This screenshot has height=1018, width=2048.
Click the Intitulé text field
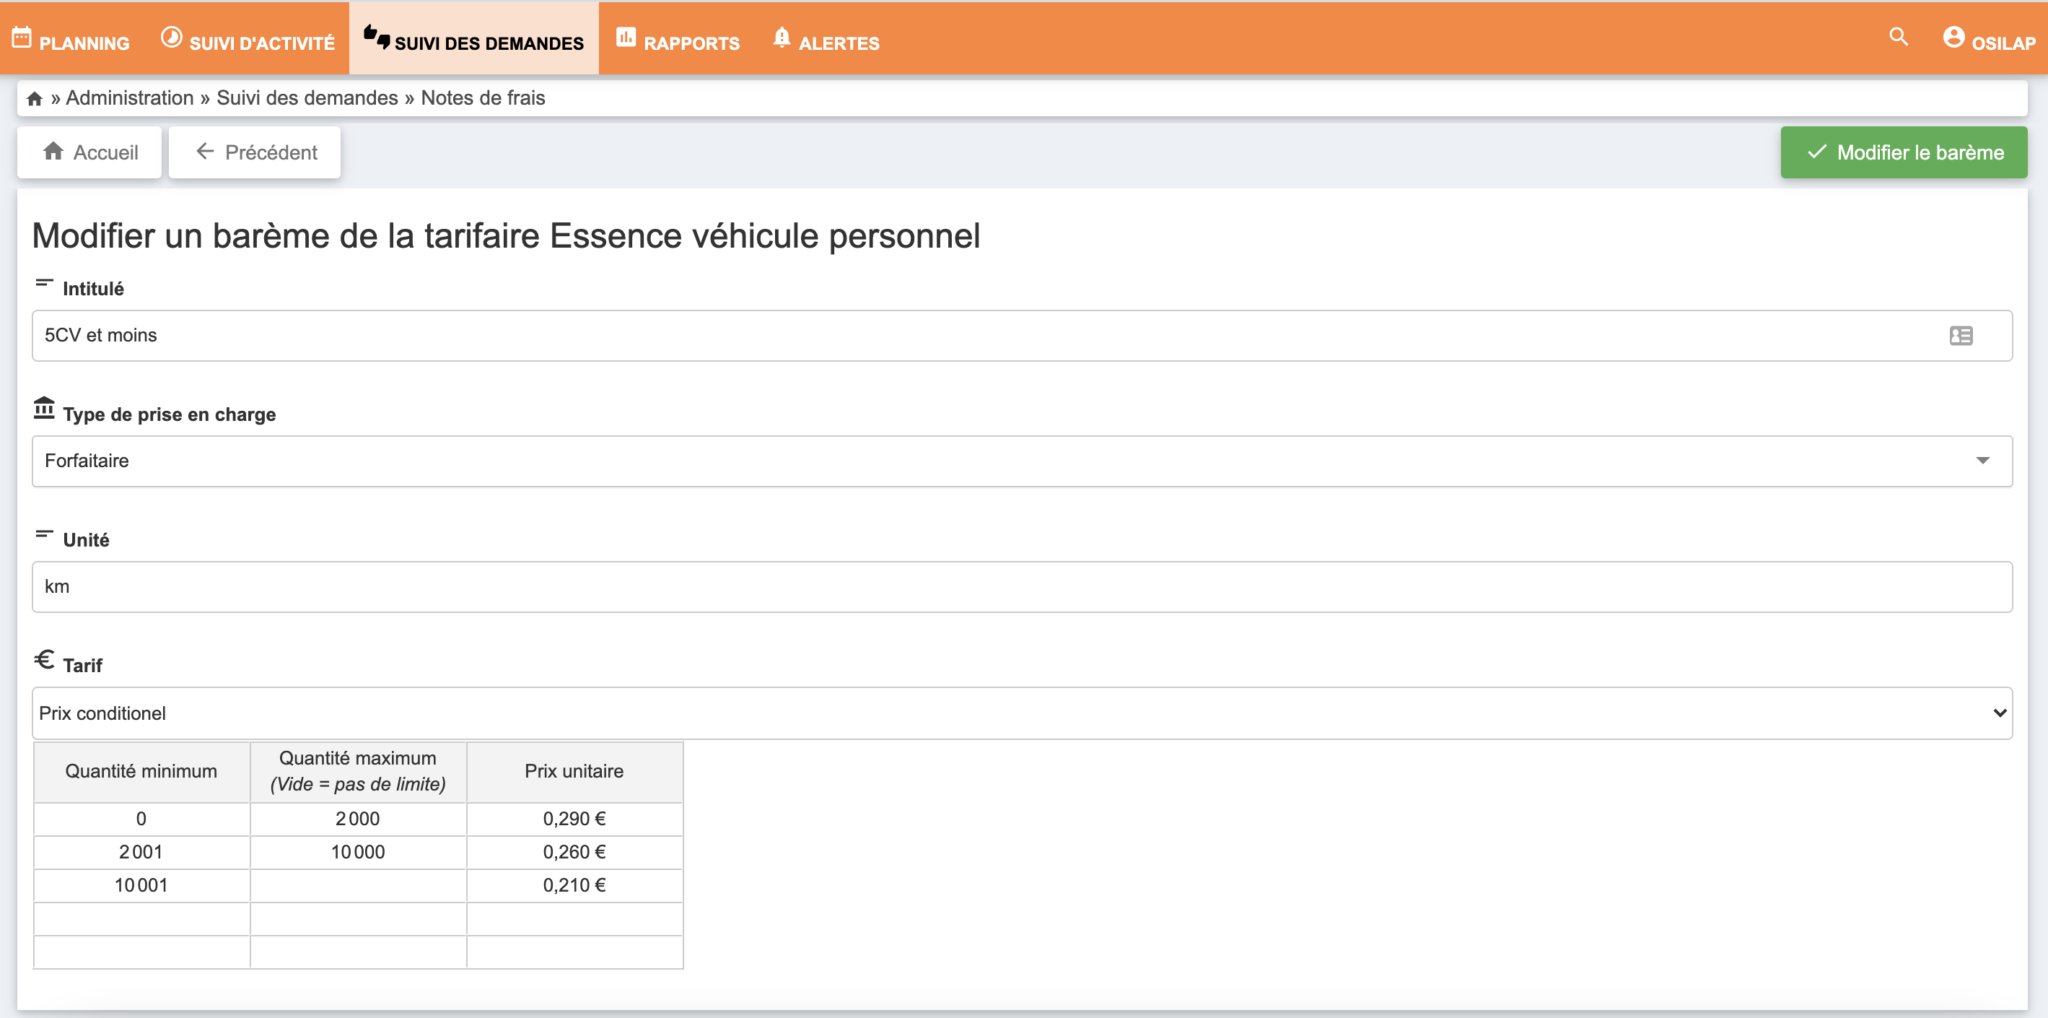[1022, 336]
